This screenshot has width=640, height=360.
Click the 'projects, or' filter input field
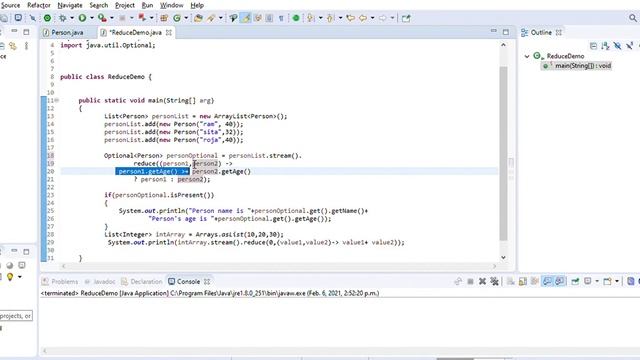click(x=16, y=316)
